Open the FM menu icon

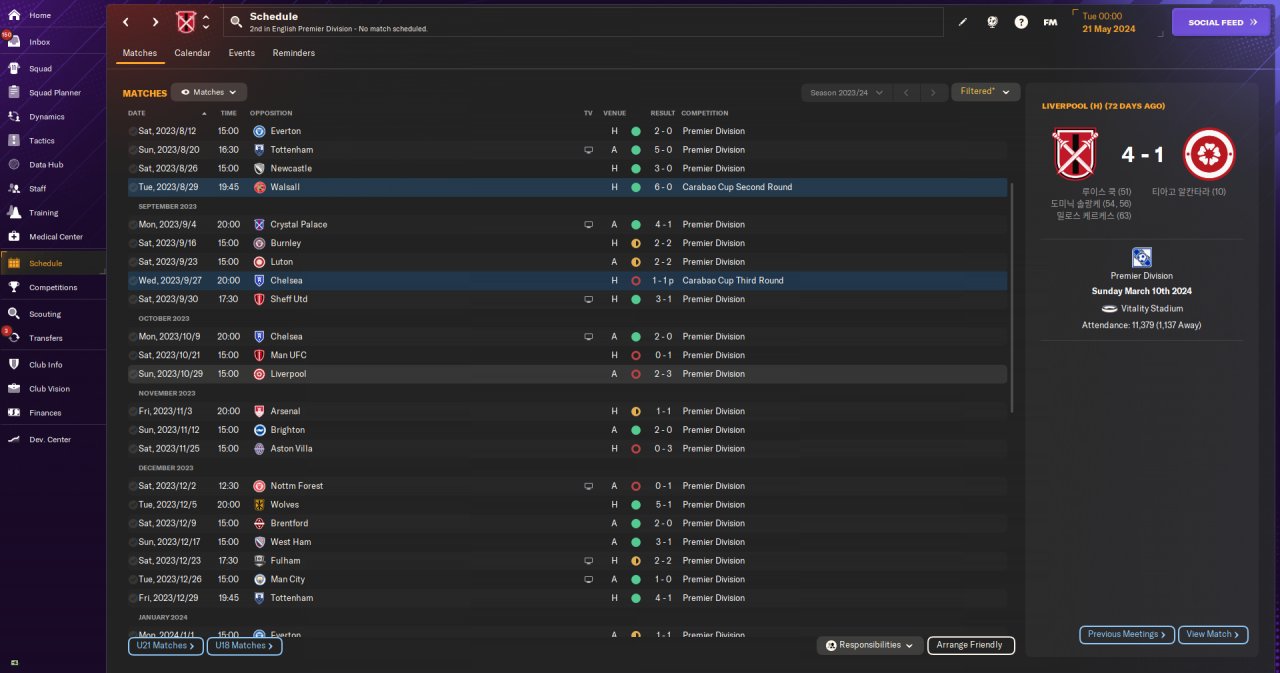tap(1050, 21)
